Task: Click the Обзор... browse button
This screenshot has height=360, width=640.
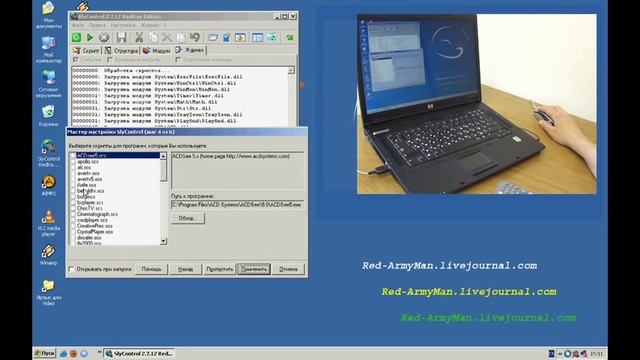Action: pos(187,218)
